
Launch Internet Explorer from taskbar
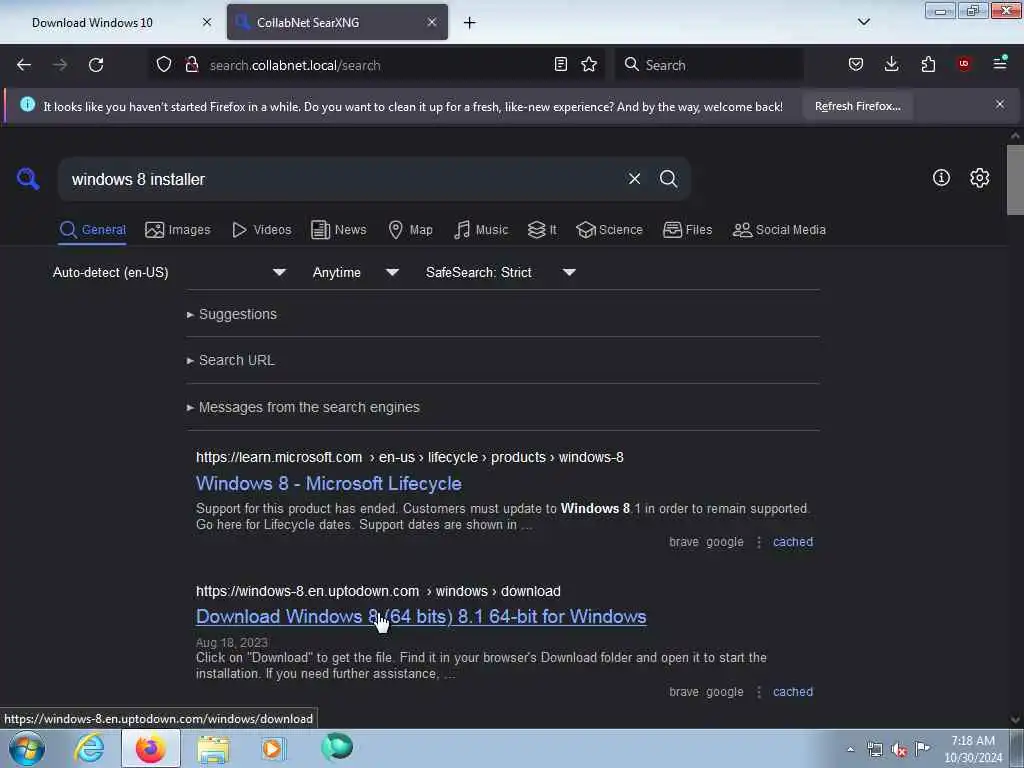(89, 748)
